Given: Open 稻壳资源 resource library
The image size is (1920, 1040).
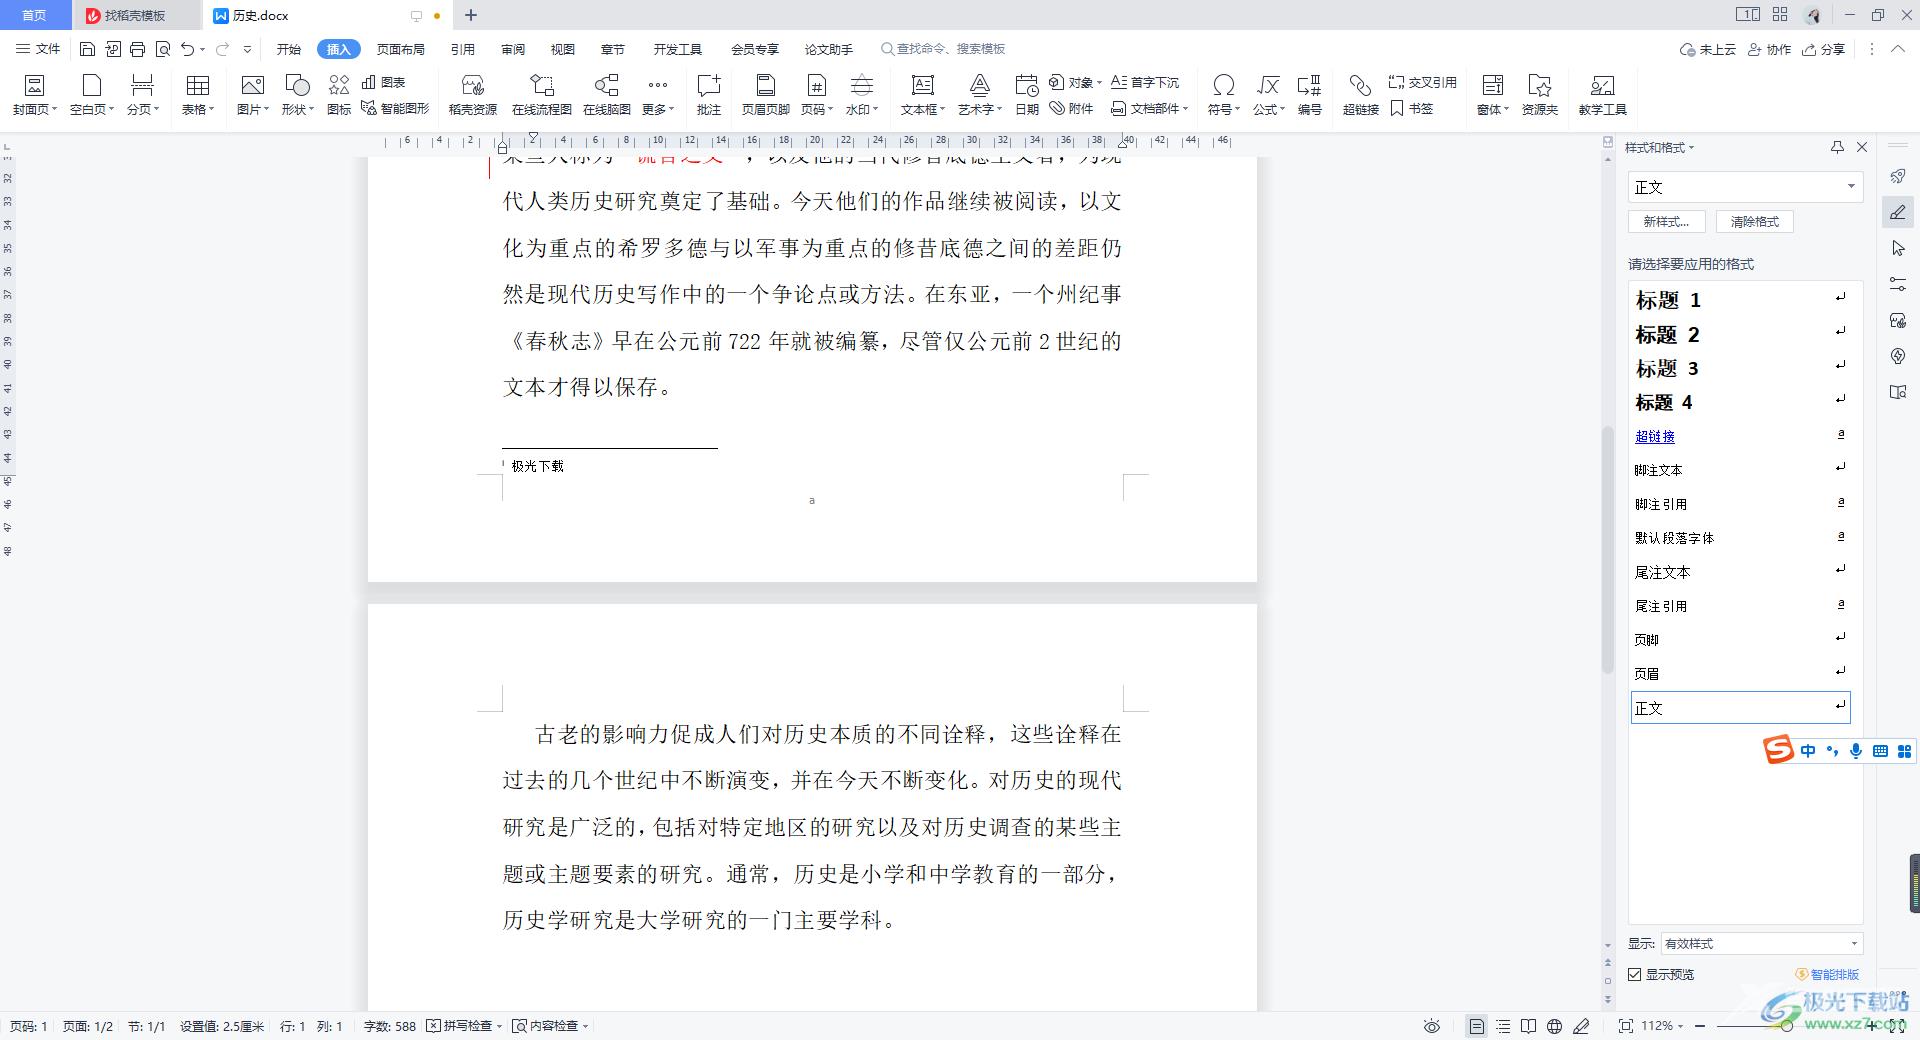Looking at the screenshot, I should pos(473,95).
